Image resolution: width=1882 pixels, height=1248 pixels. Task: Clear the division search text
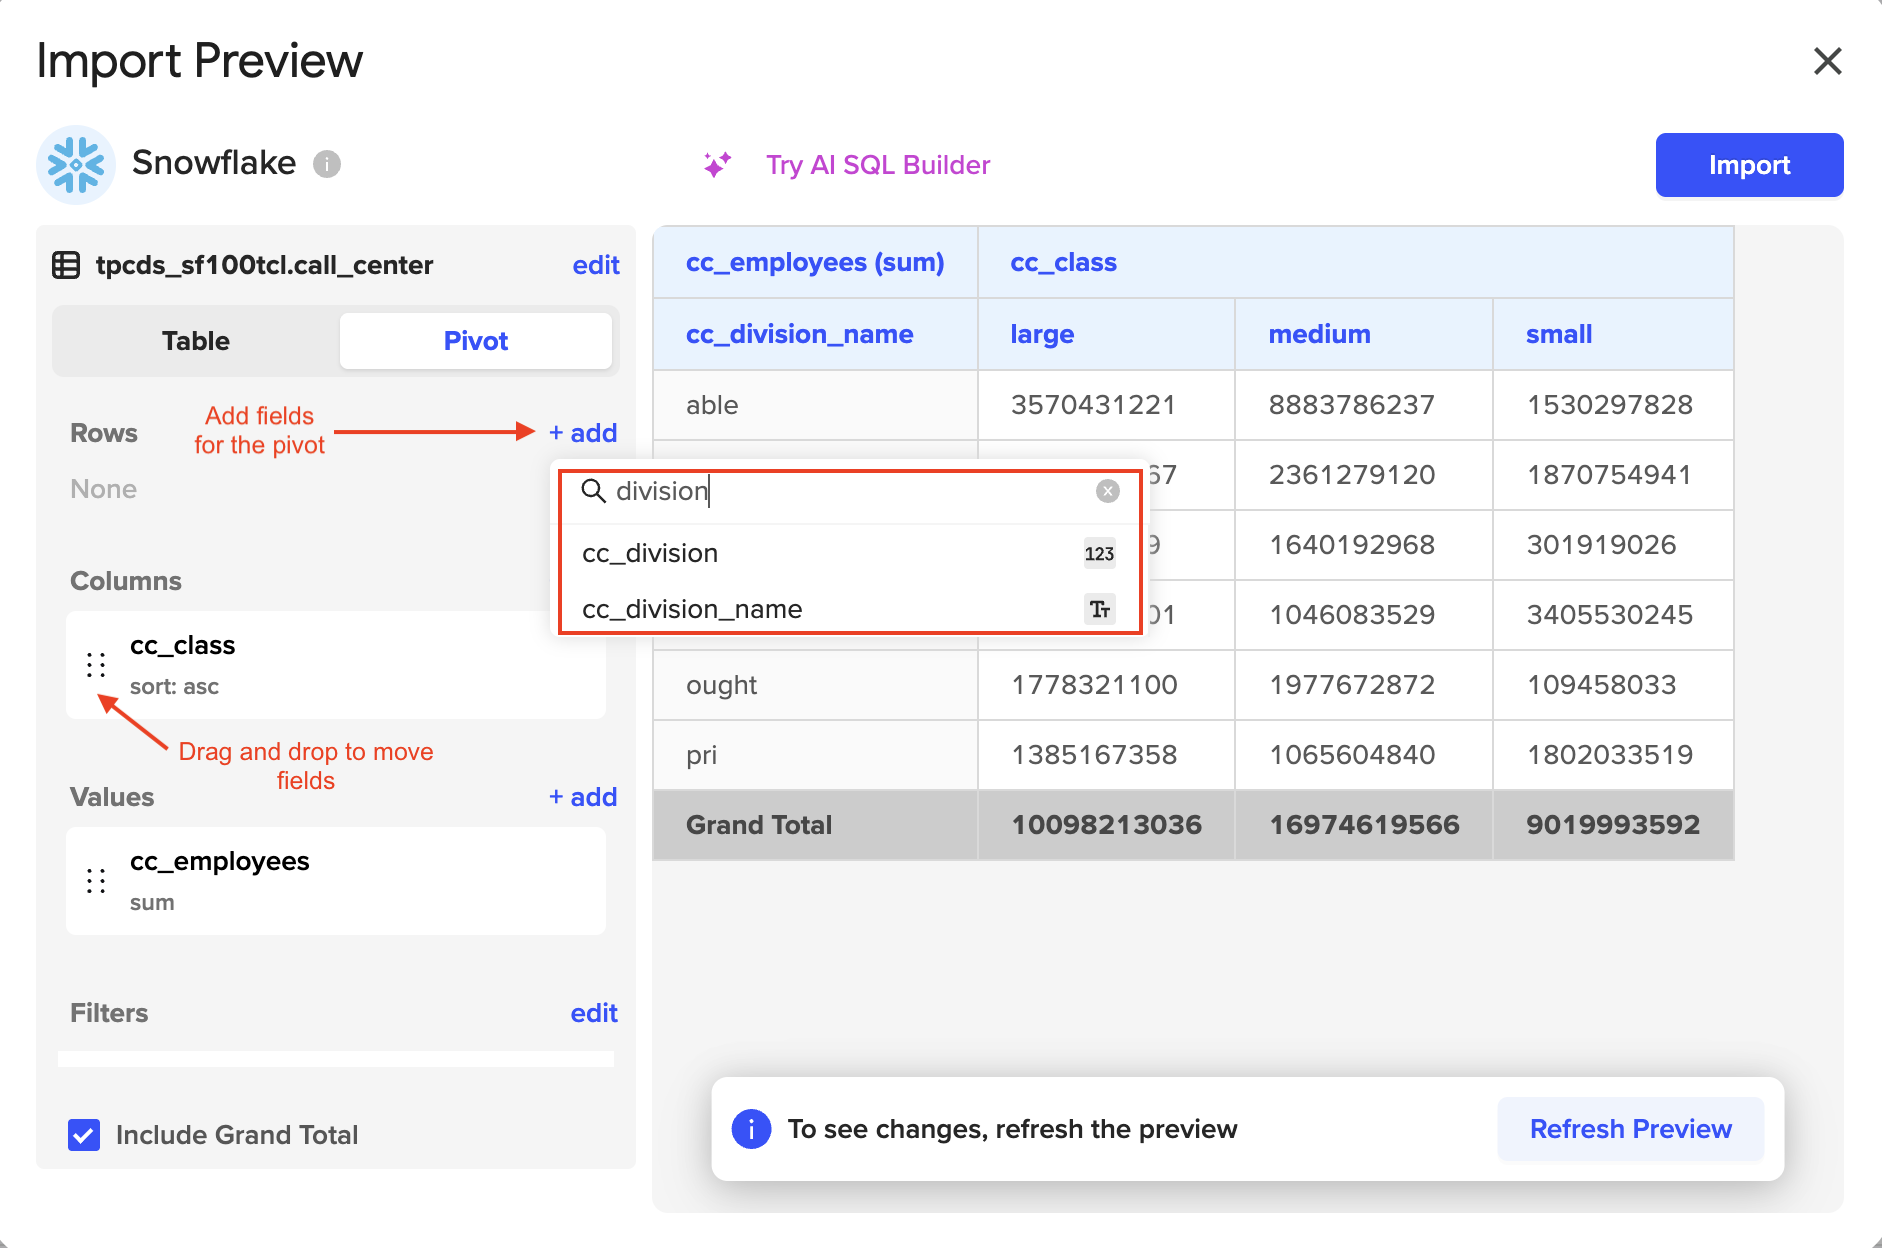pyautogui.click(x=1107, y=491)
